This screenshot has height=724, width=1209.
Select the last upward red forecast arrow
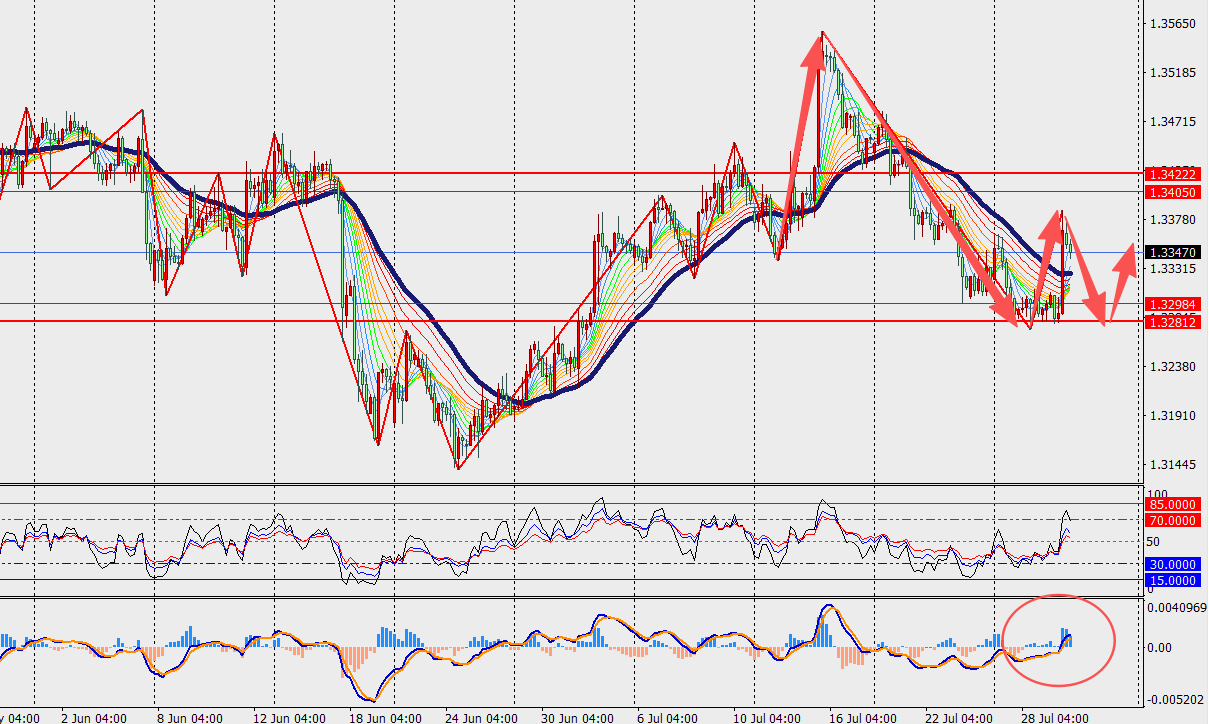tap(1122, 283)
